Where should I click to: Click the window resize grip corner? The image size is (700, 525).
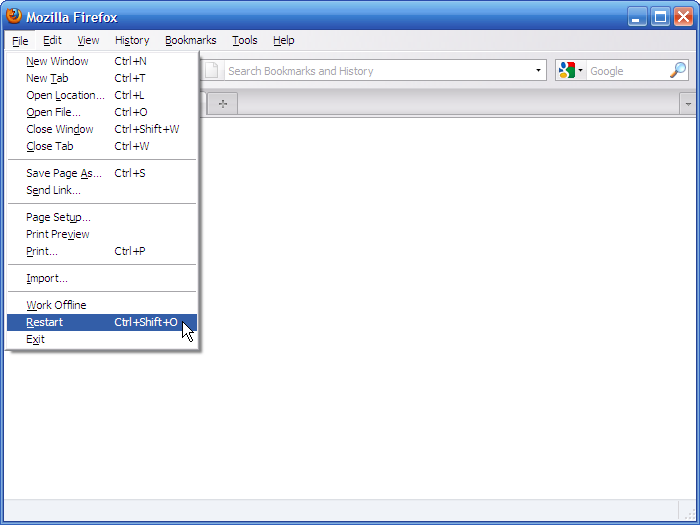pos(689,514)
